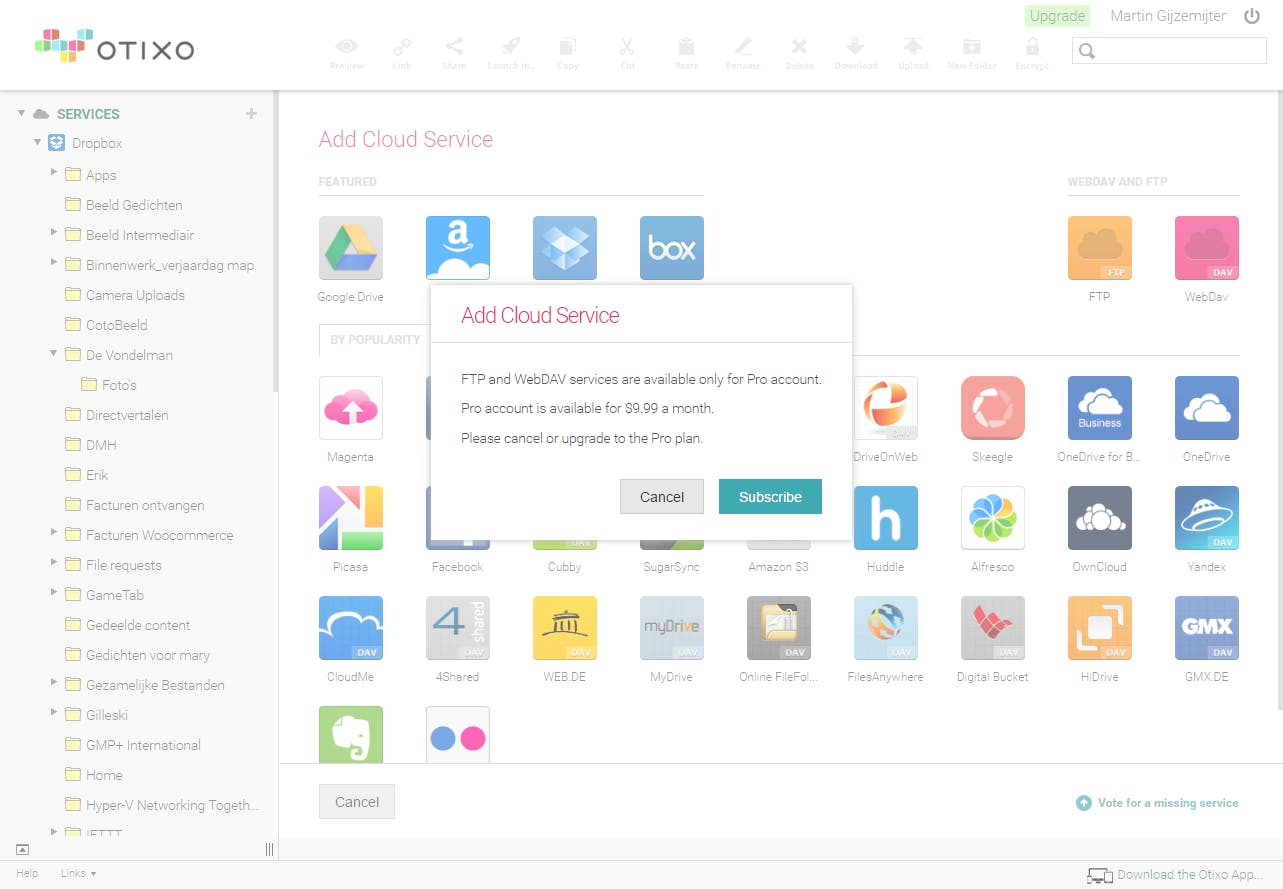Viewport: 1283px width, 889px height.
Task: Click the Encrypt padlock icon
Action: point(1032,46)
